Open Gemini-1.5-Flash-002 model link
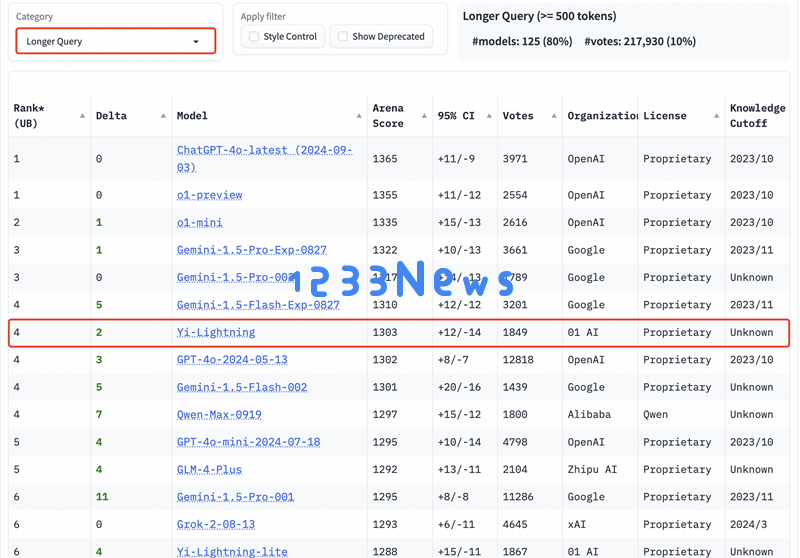The height and width of the screenshot is (558, 800). 242,387
